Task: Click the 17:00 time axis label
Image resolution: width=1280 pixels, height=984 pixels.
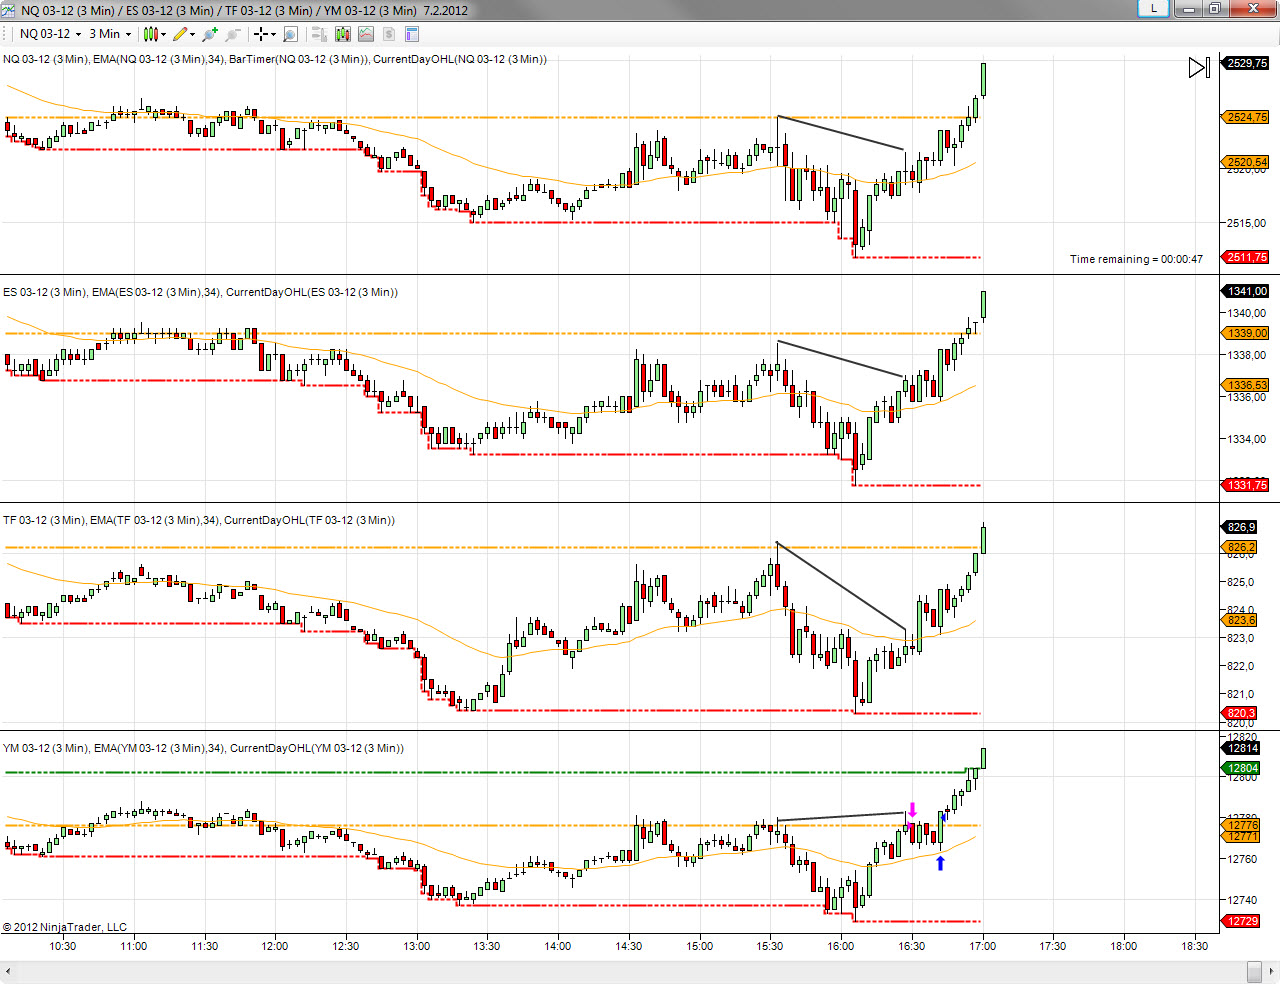Action: (x=982, y=946)
